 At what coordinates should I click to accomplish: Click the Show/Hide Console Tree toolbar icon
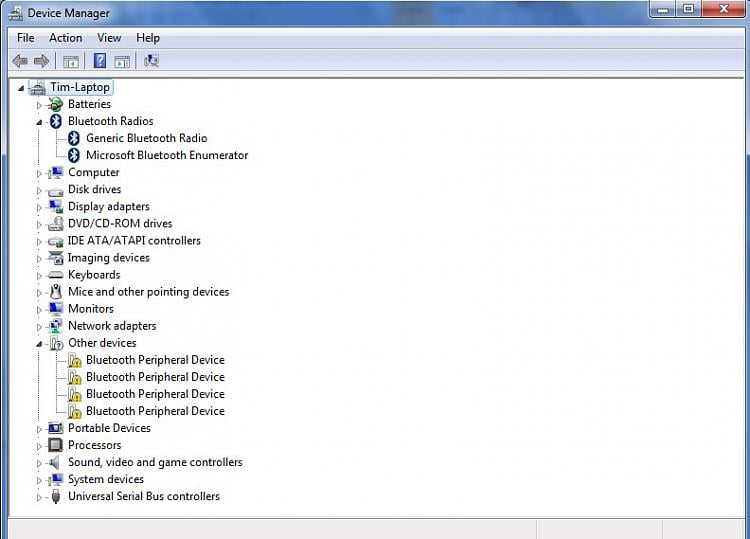[71, 61]
